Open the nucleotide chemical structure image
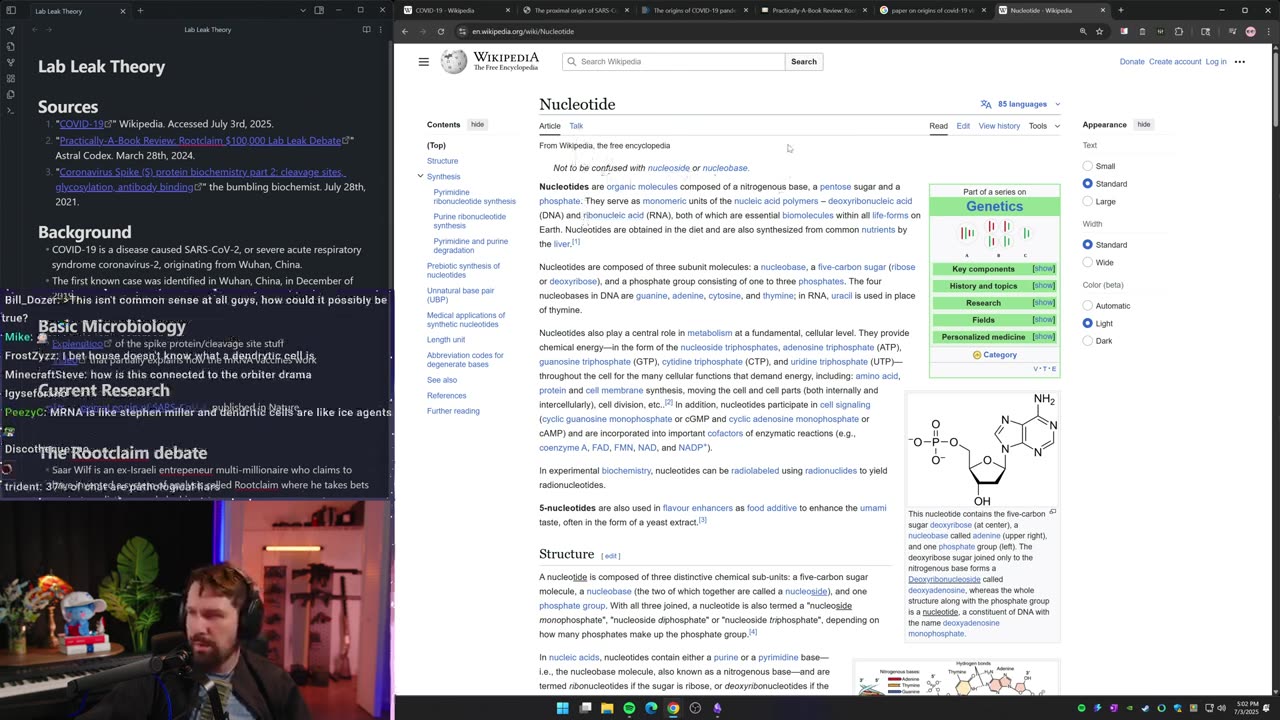The height and width of the screenshot is (720, 1280). tap(983, 450)
